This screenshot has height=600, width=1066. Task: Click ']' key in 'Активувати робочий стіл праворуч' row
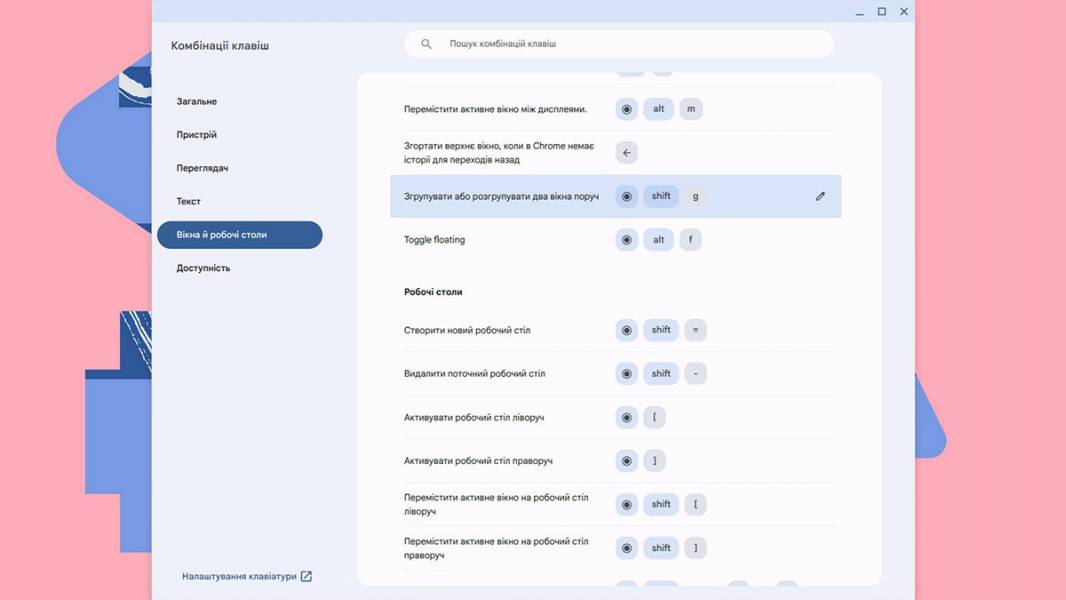point(654,461)
